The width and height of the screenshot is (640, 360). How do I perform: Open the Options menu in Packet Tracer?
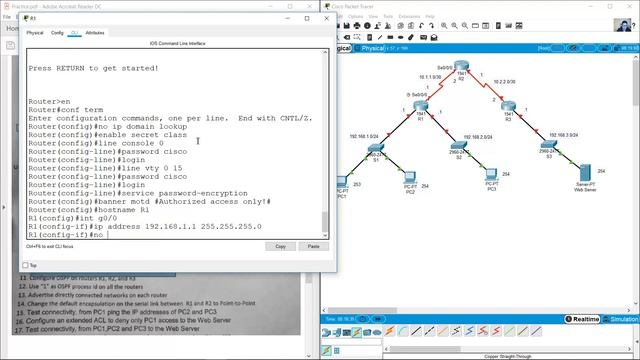[356, 16]
